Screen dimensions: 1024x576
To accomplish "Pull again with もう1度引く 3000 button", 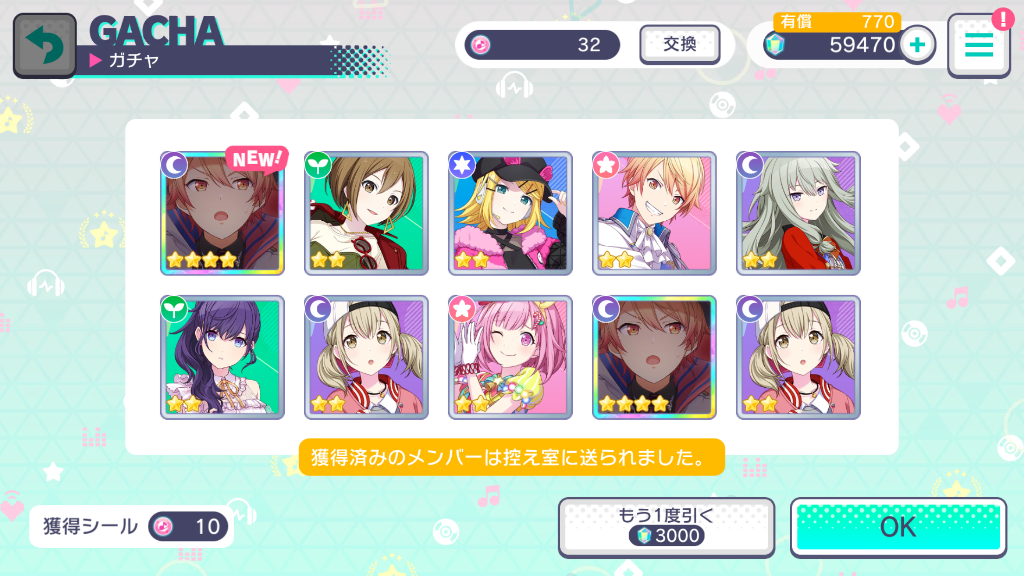I will pos(666,527).
